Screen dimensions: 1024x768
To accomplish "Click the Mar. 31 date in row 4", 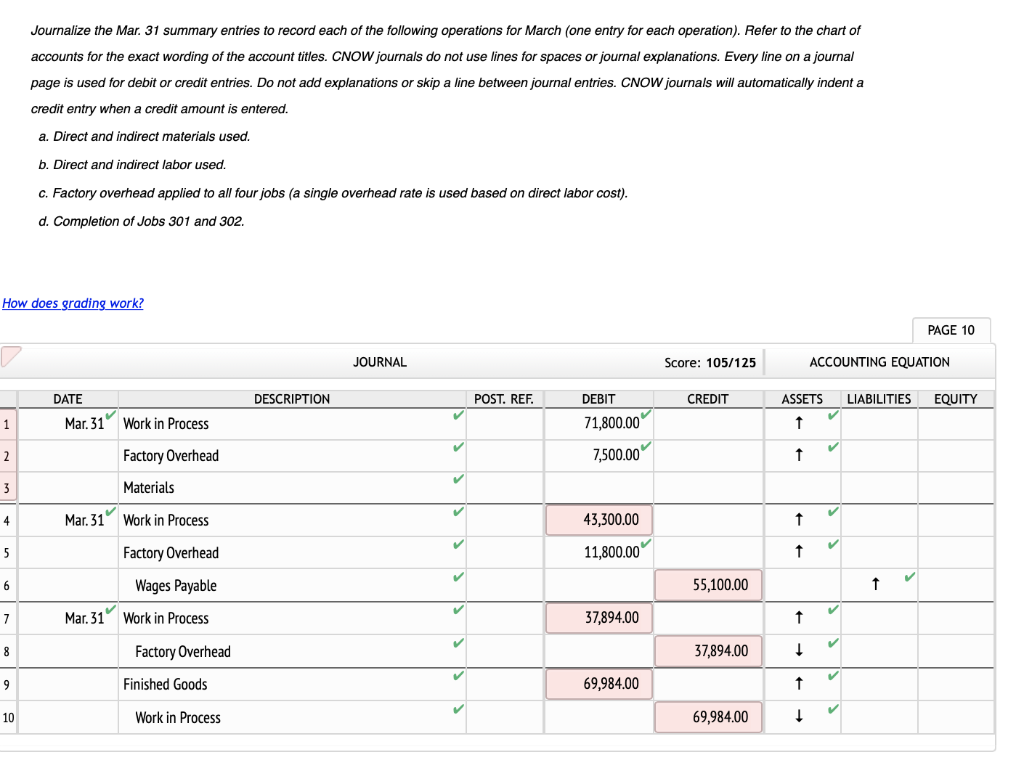I will [84, 520].
